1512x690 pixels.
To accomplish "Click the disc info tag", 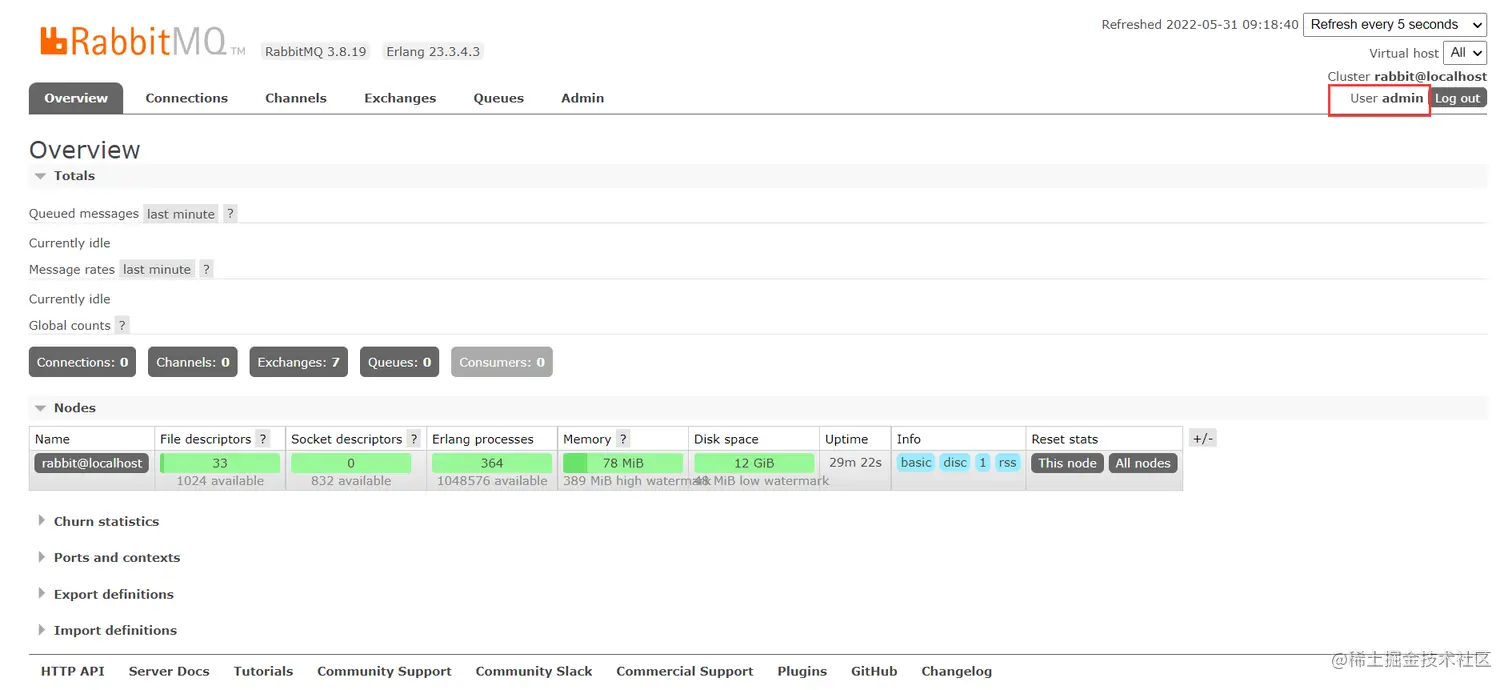I will pyautogui.click(x=955, y=462).
